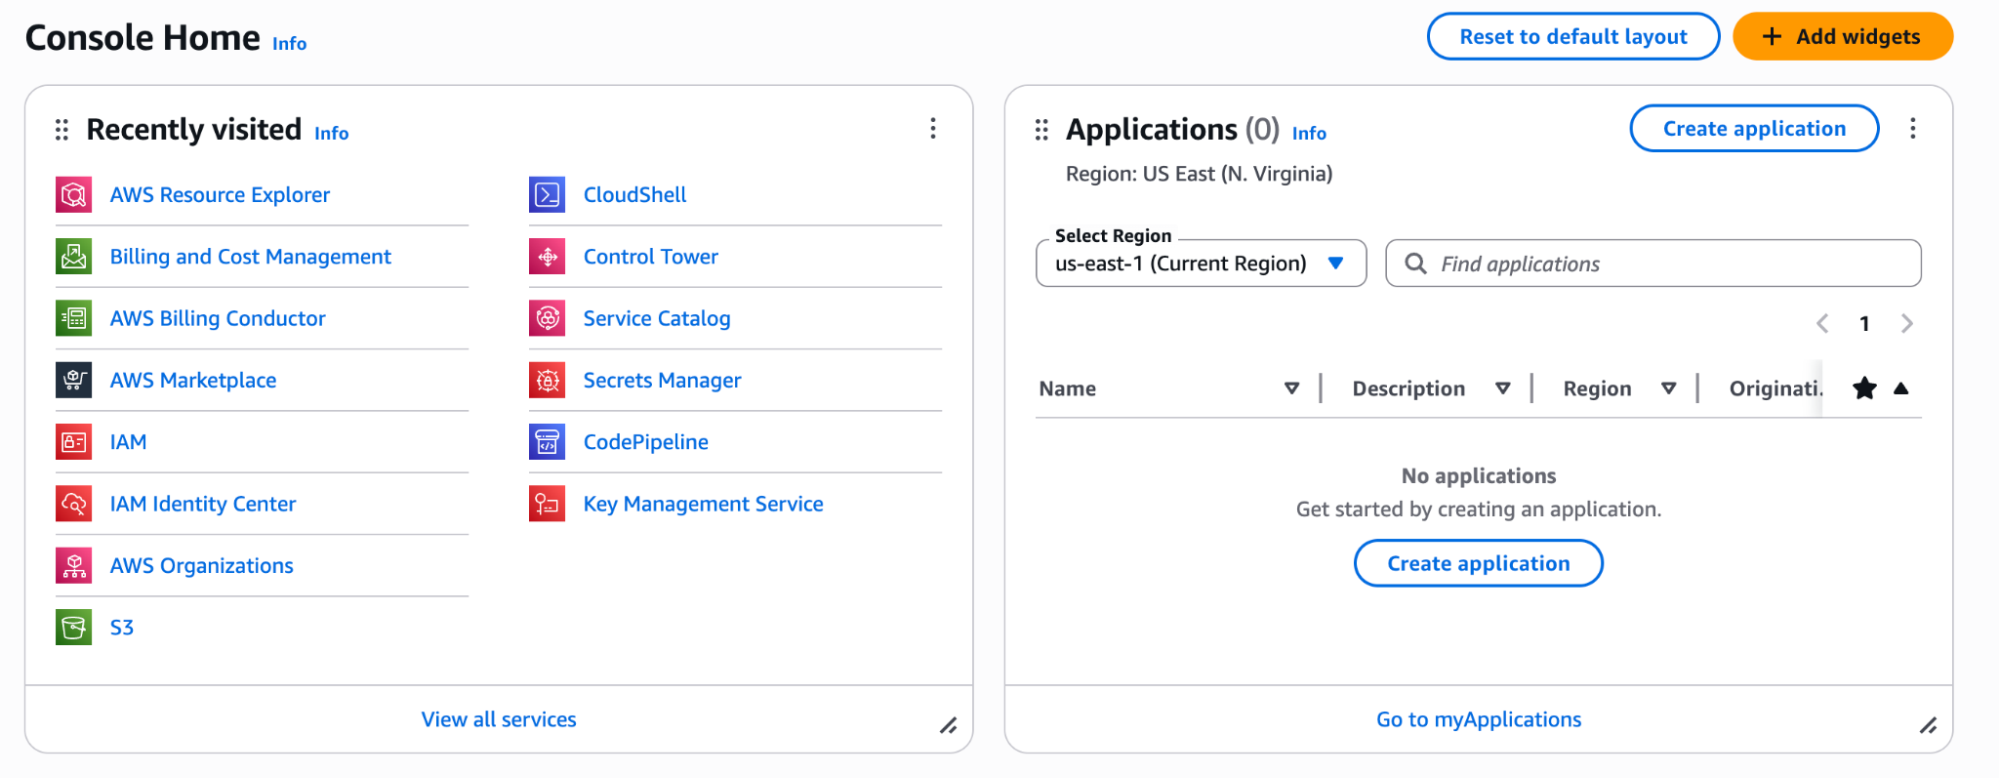Viewport: 1999px width, 778px height.
Task: Click the AWS Organizations icon
Action: click(x=74, y=566)
